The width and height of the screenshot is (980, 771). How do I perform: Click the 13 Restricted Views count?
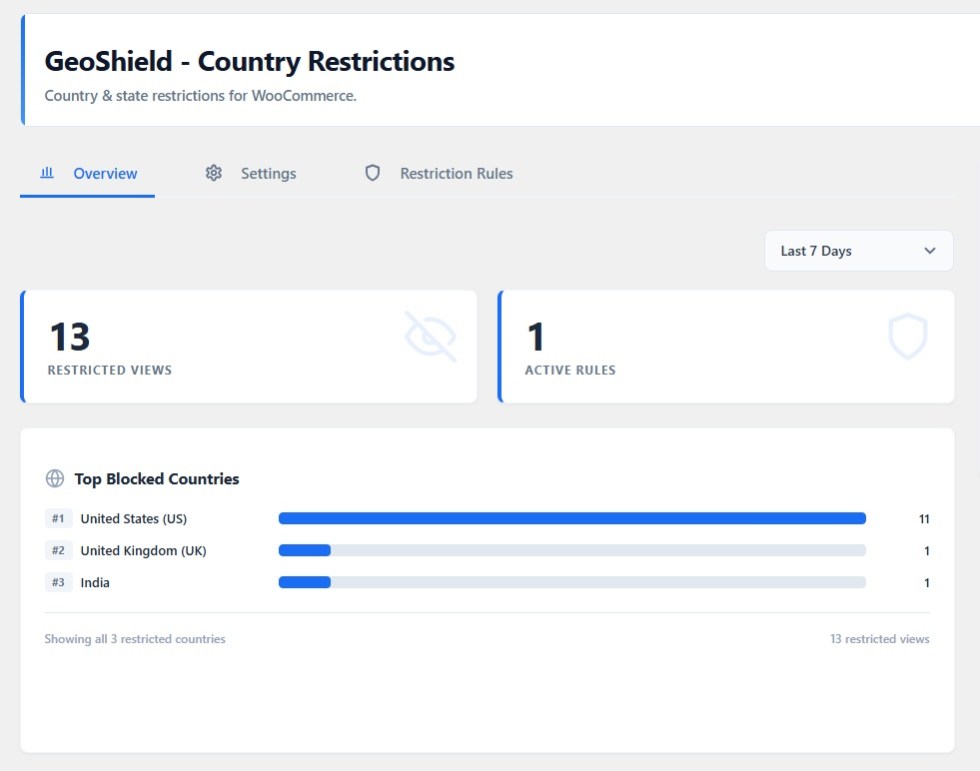[x=70, y=337]
